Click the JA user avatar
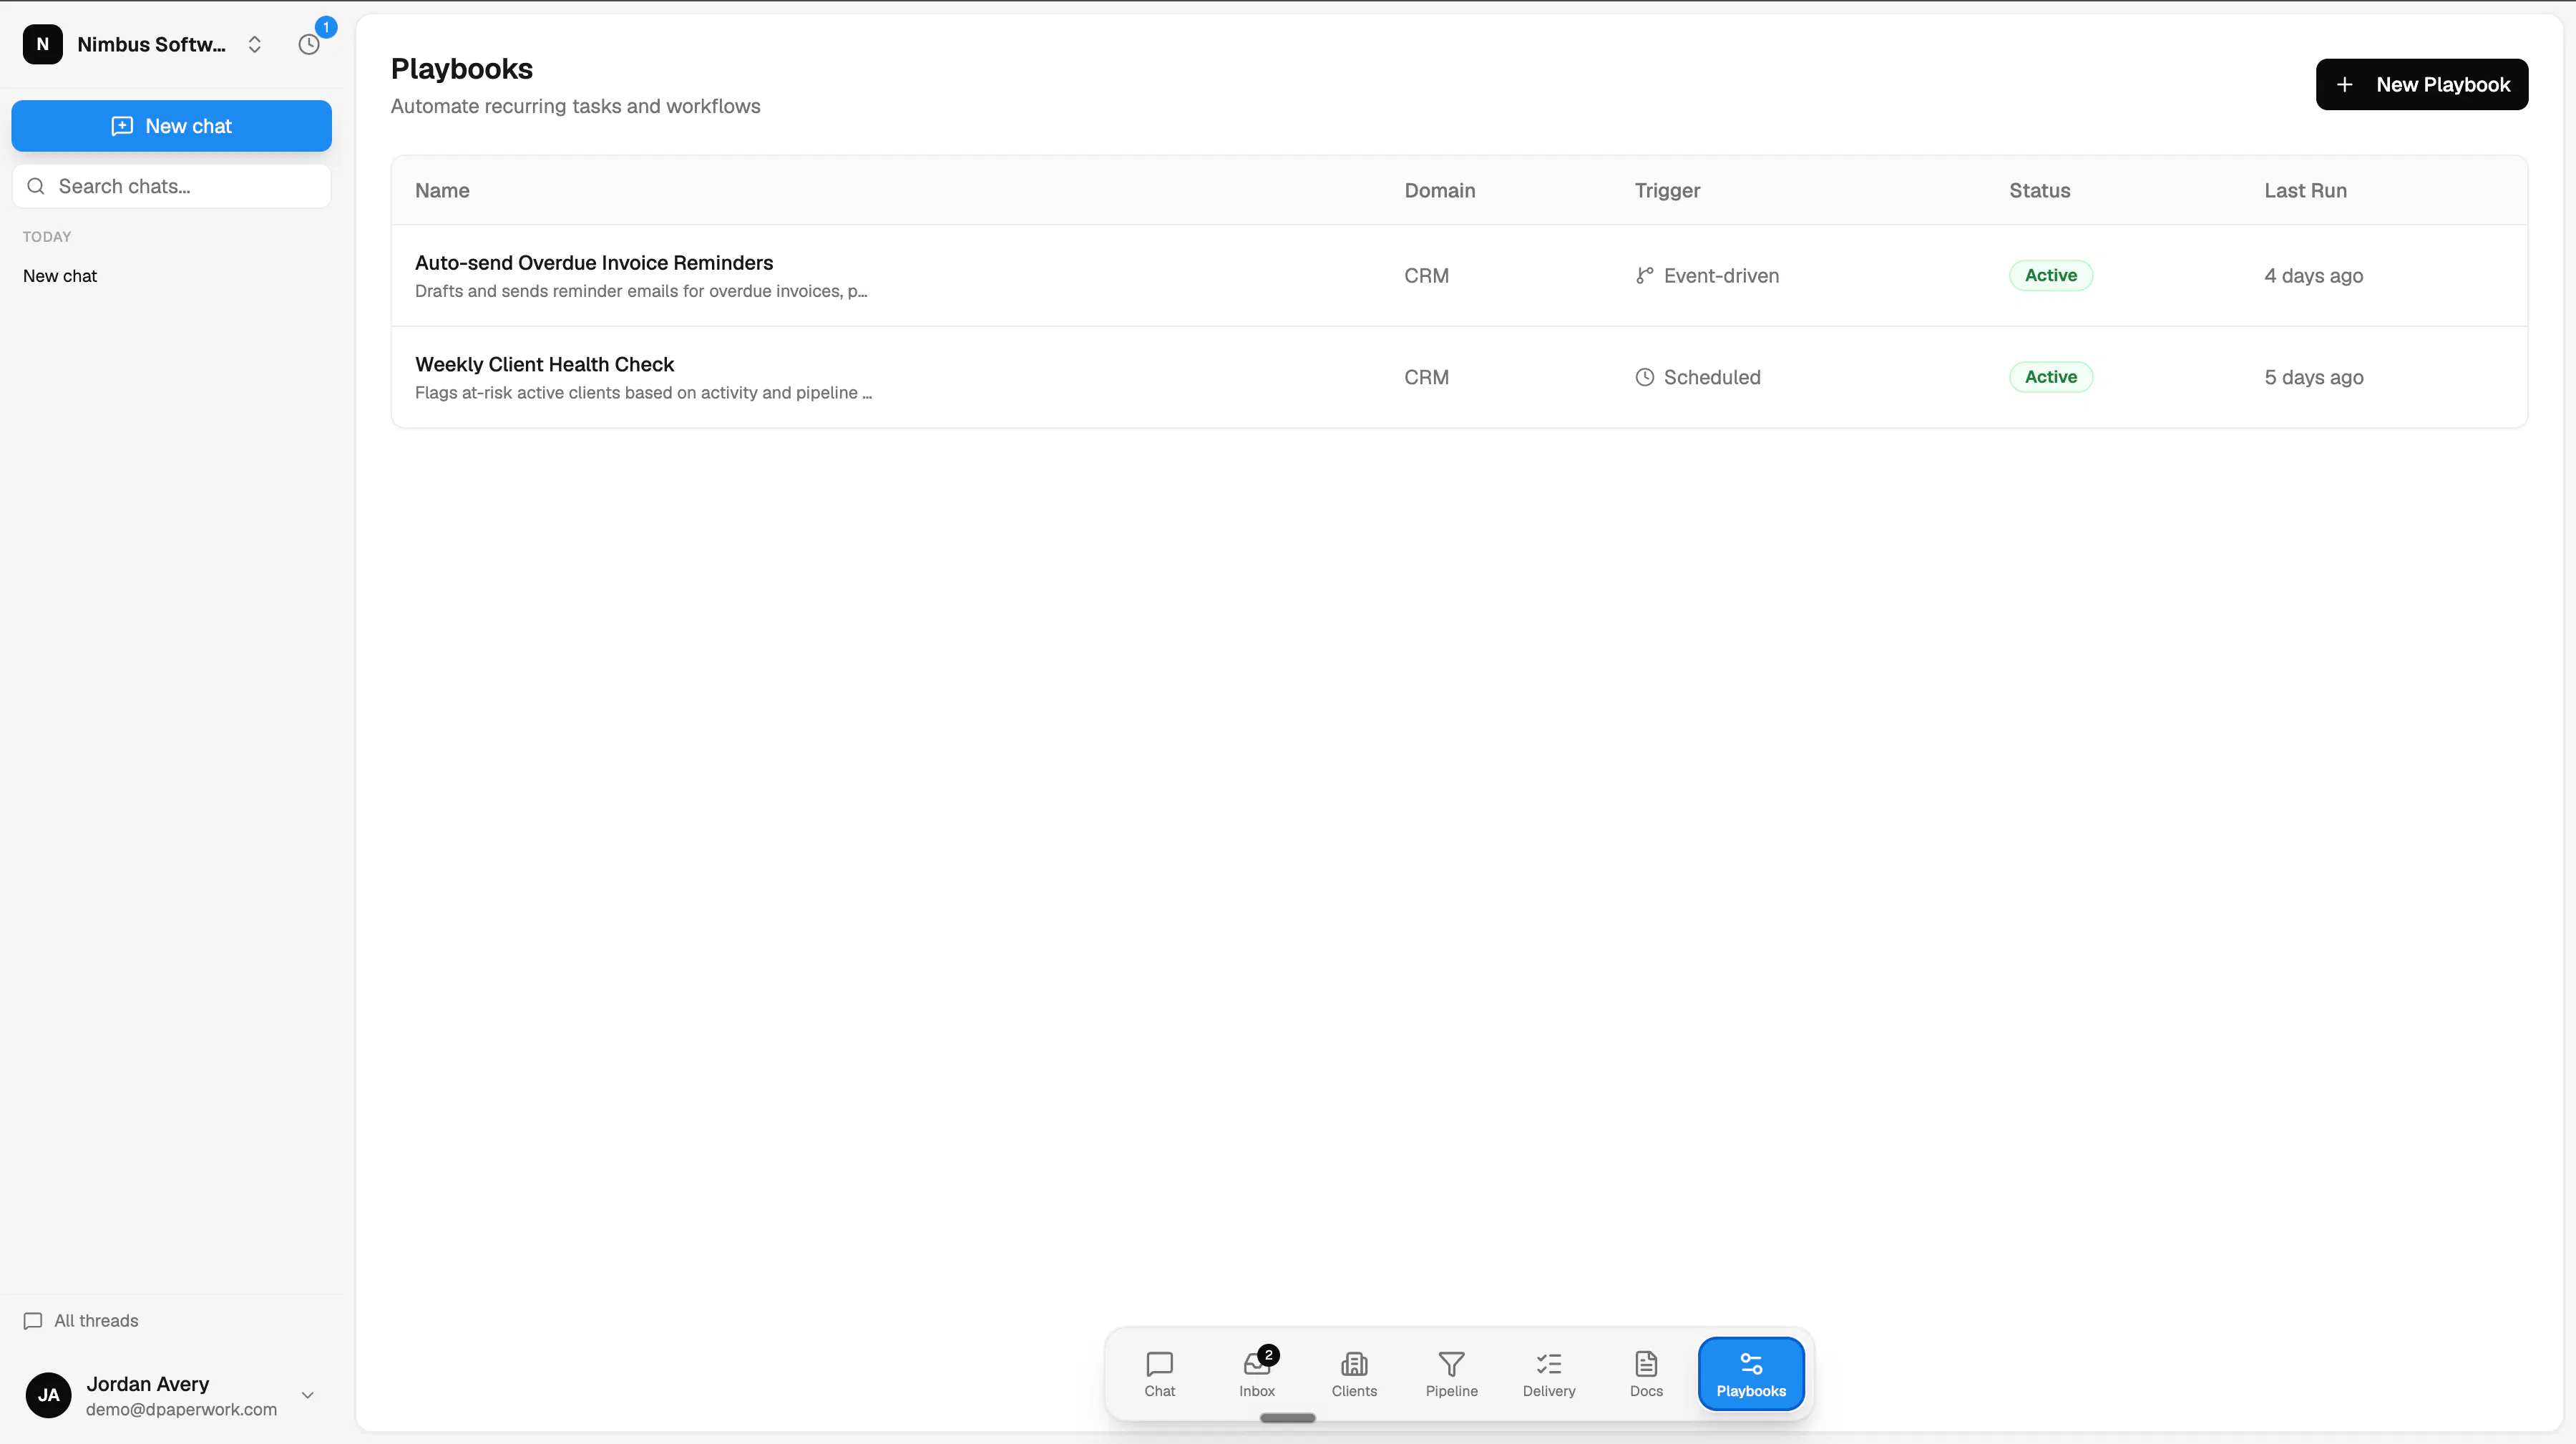 click(48, 1395)
